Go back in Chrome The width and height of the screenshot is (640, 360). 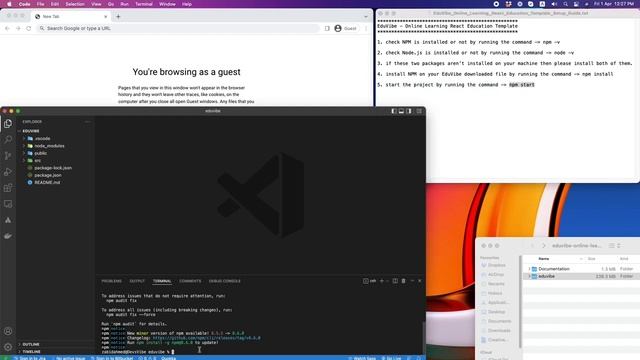pos(7,28)
